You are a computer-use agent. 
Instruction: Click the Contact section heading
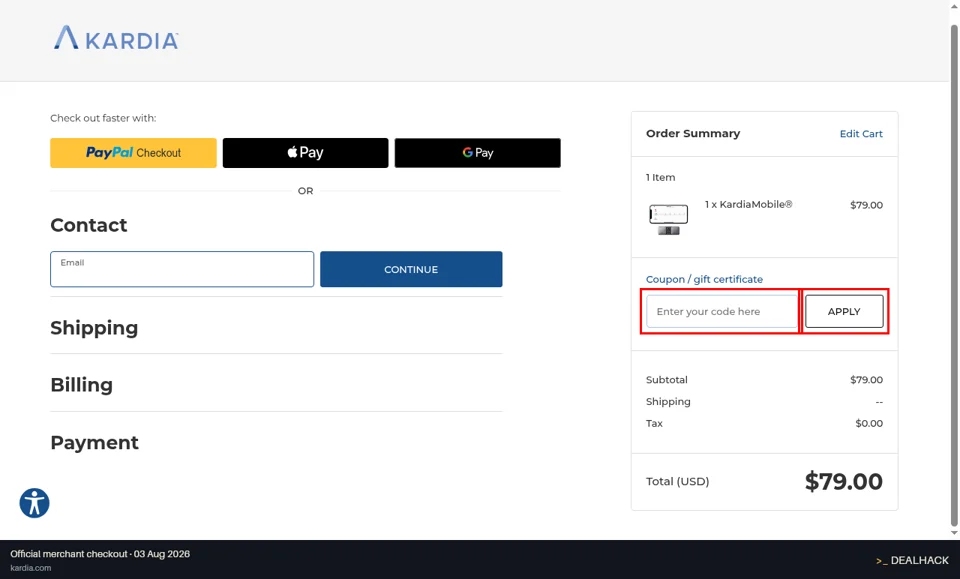tap(89, 225)
